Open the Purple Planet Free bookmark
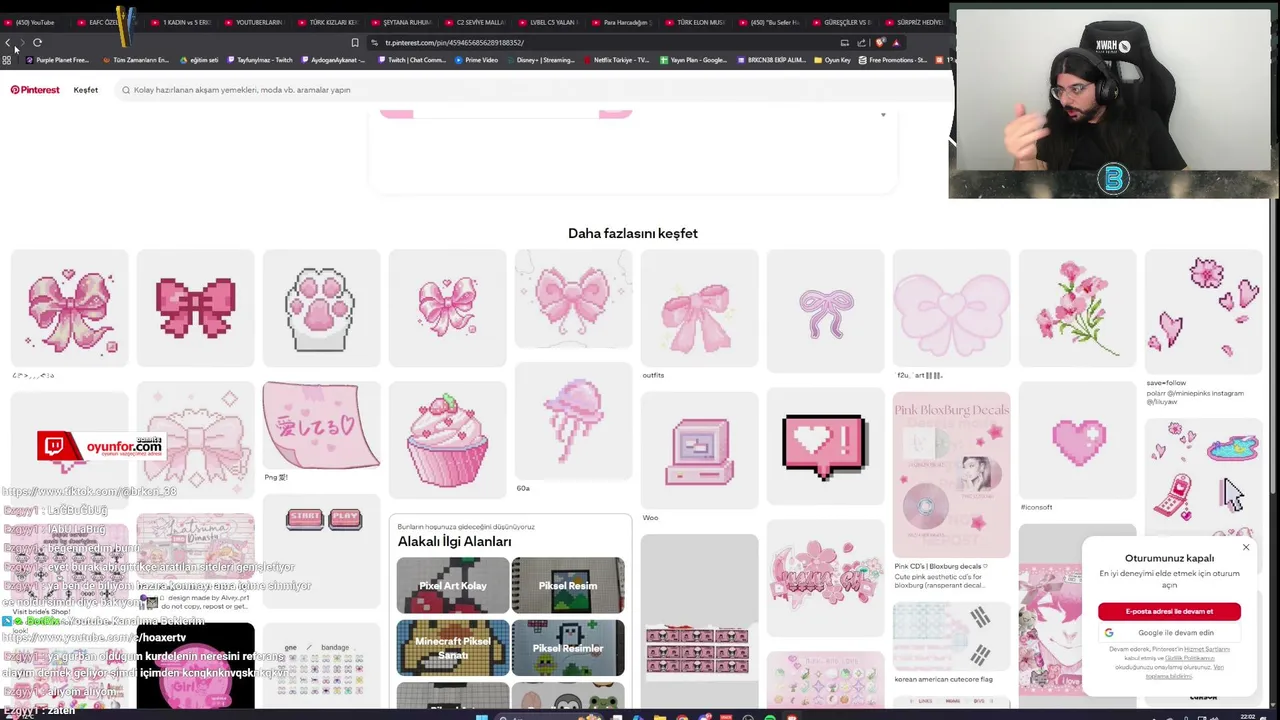The width and height of the screenshot is (1280, 720). click(57, 60)
